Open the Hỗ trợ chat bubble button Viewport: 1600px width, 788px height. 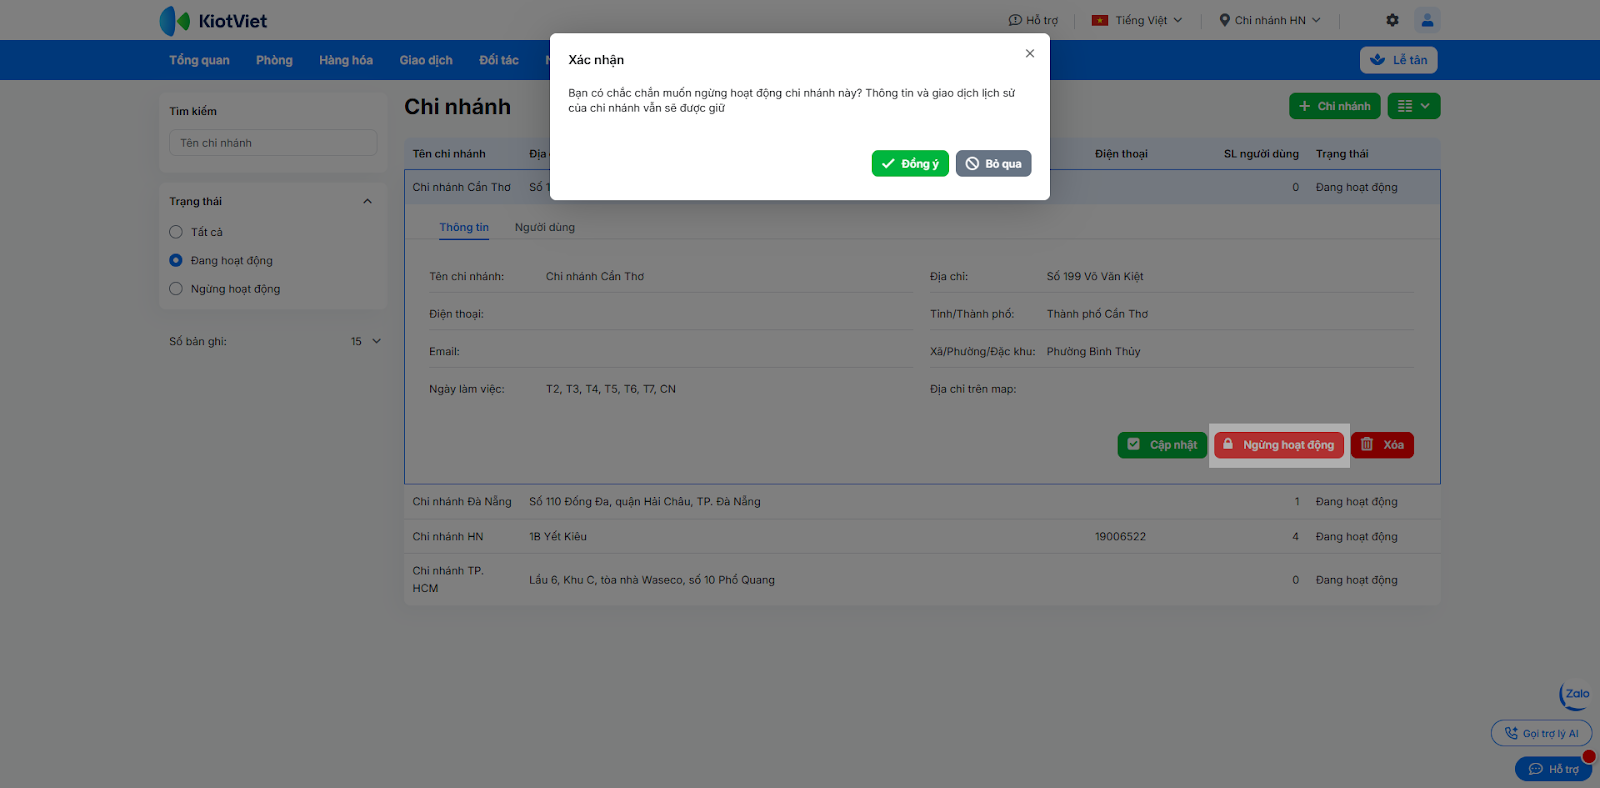(x=1553, y=769)
